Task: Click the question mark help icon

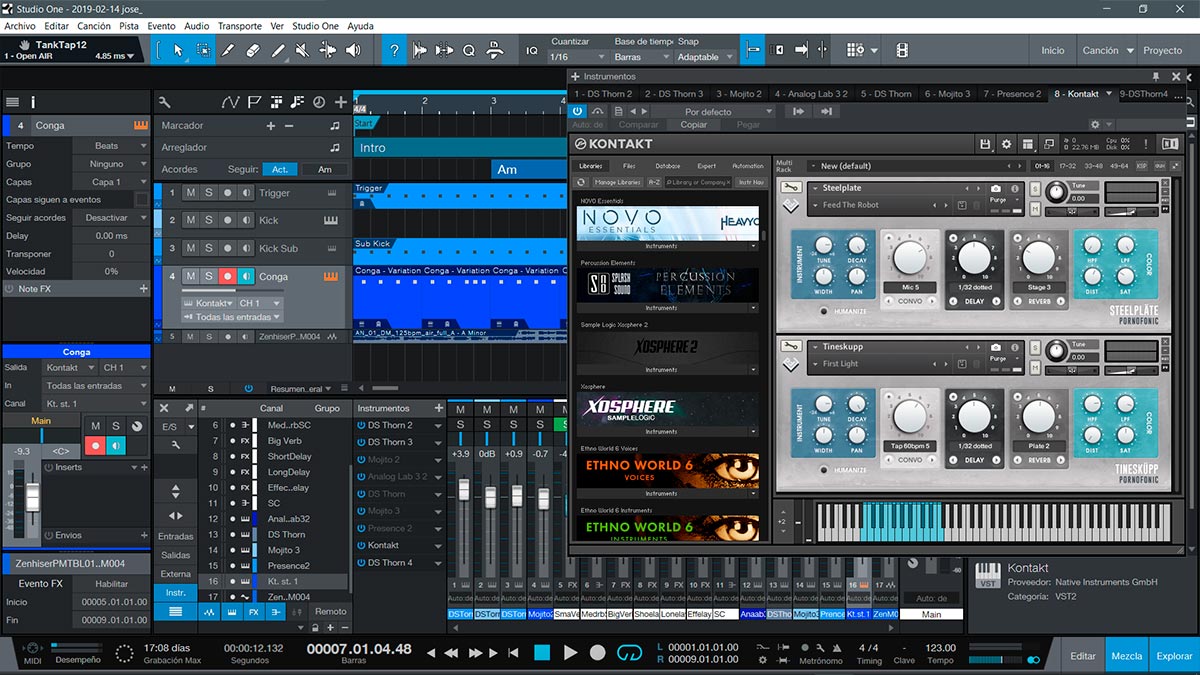Action: 394,49
